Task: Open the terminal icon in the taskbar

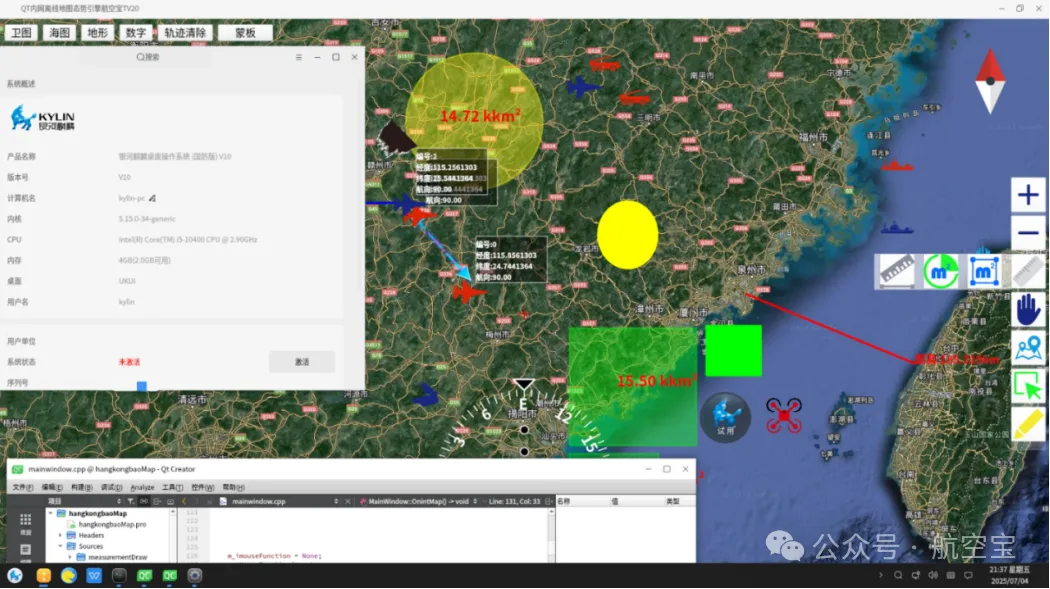Action: (x=119, y=576)
